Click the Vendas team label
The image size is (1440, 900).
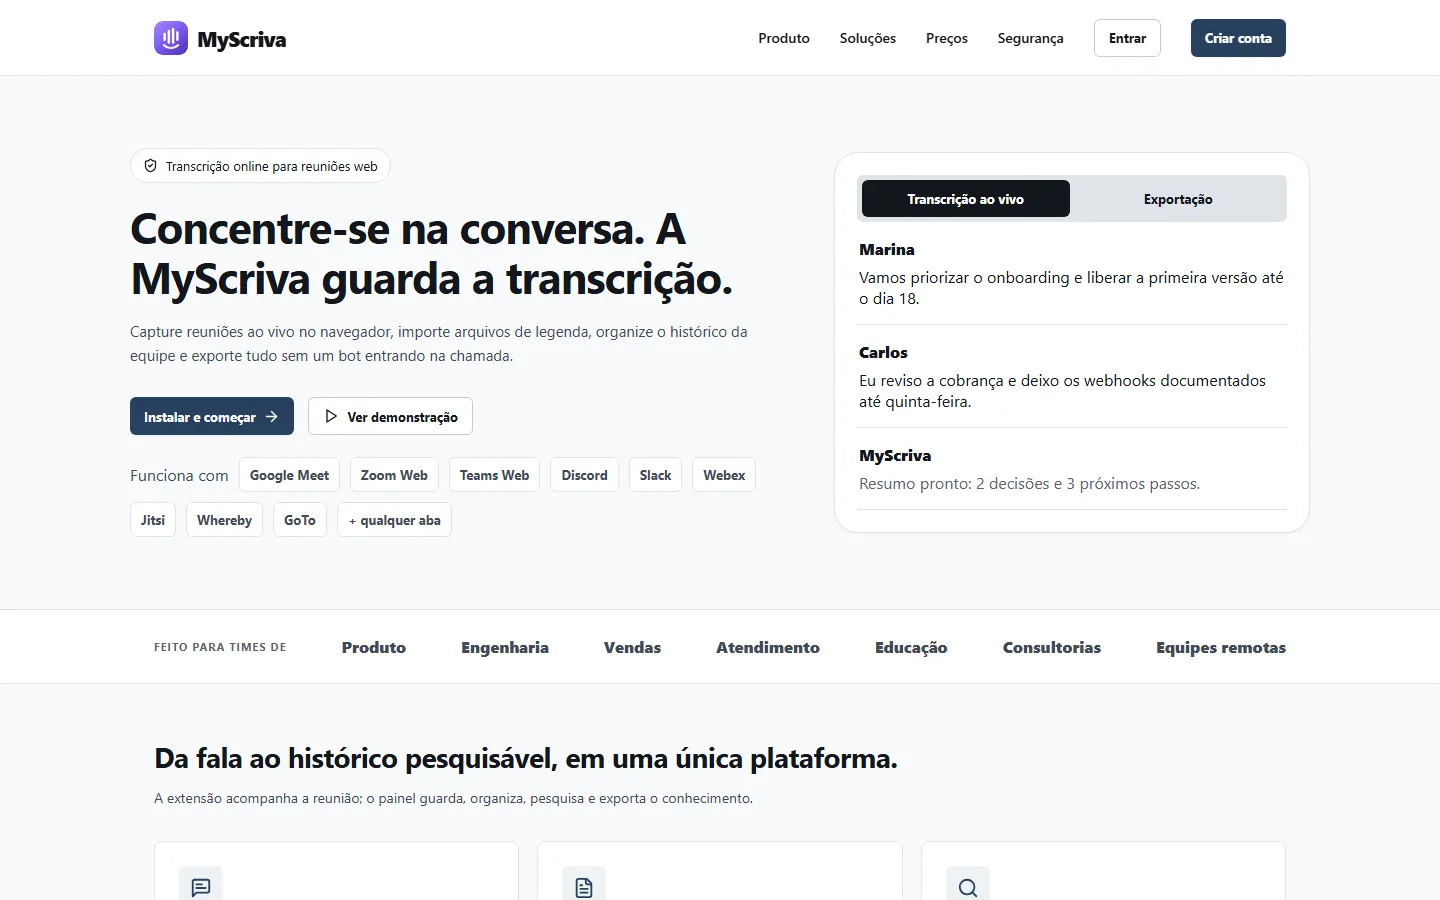(632, 647)
